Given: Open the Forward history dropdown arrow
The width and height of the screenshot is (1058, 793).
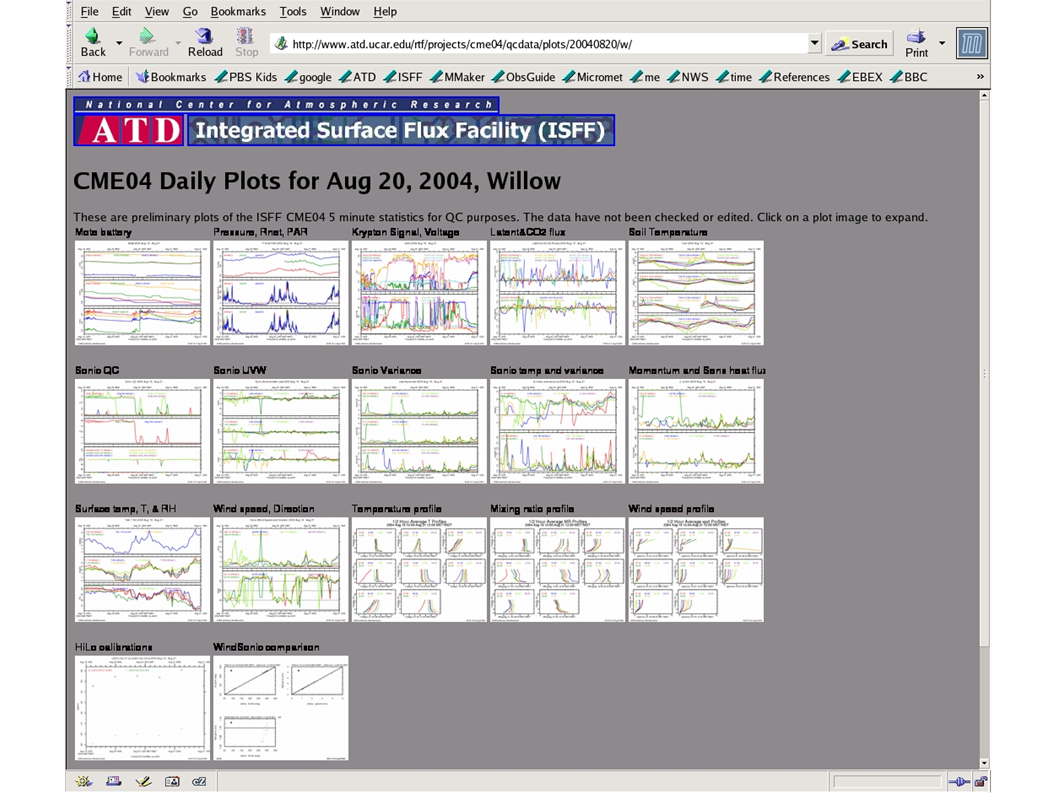Looking at the screenshot, I should (x=179, y=43).
